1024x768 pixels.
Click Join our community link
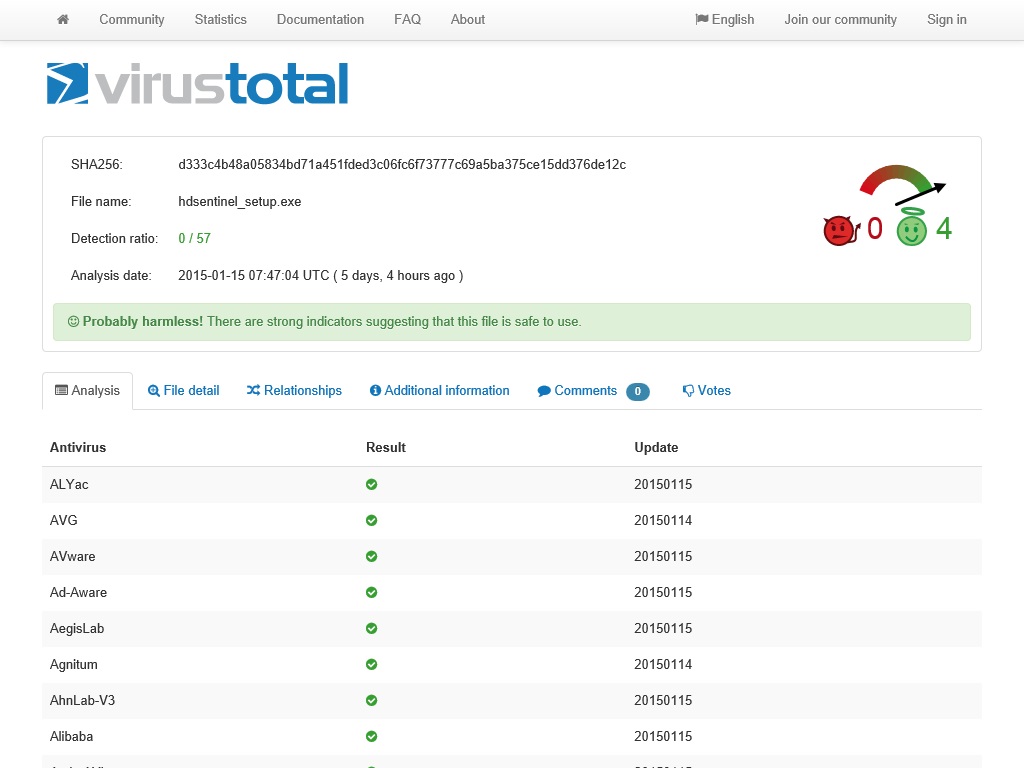[840, 20]
